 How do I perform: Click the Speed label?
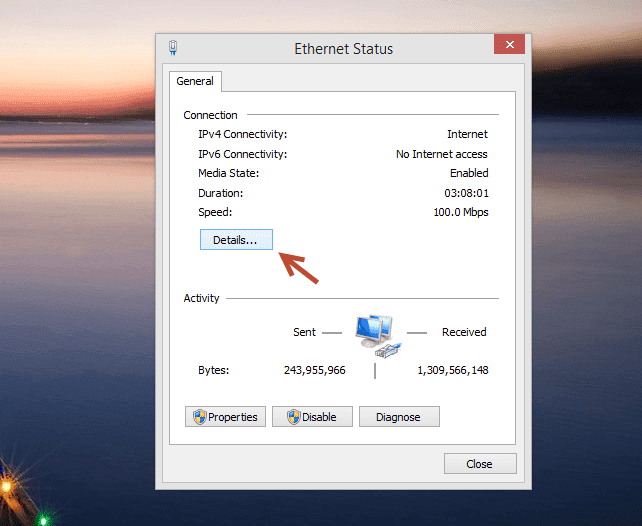coord(215,212)
